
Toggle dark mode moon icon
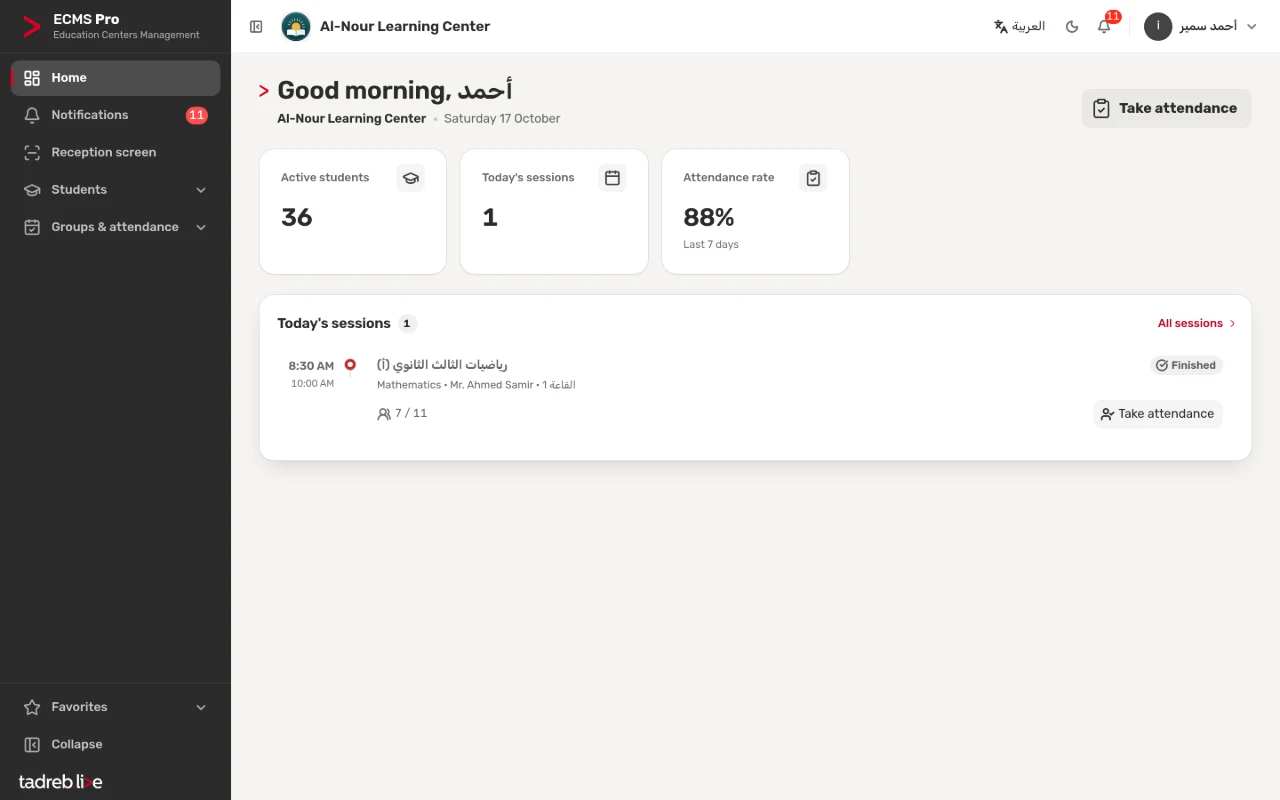[x=1072, y=27]
